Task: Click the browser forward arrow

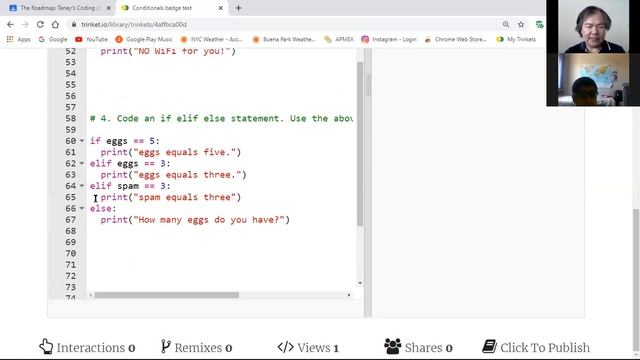Action: (25, 24)
